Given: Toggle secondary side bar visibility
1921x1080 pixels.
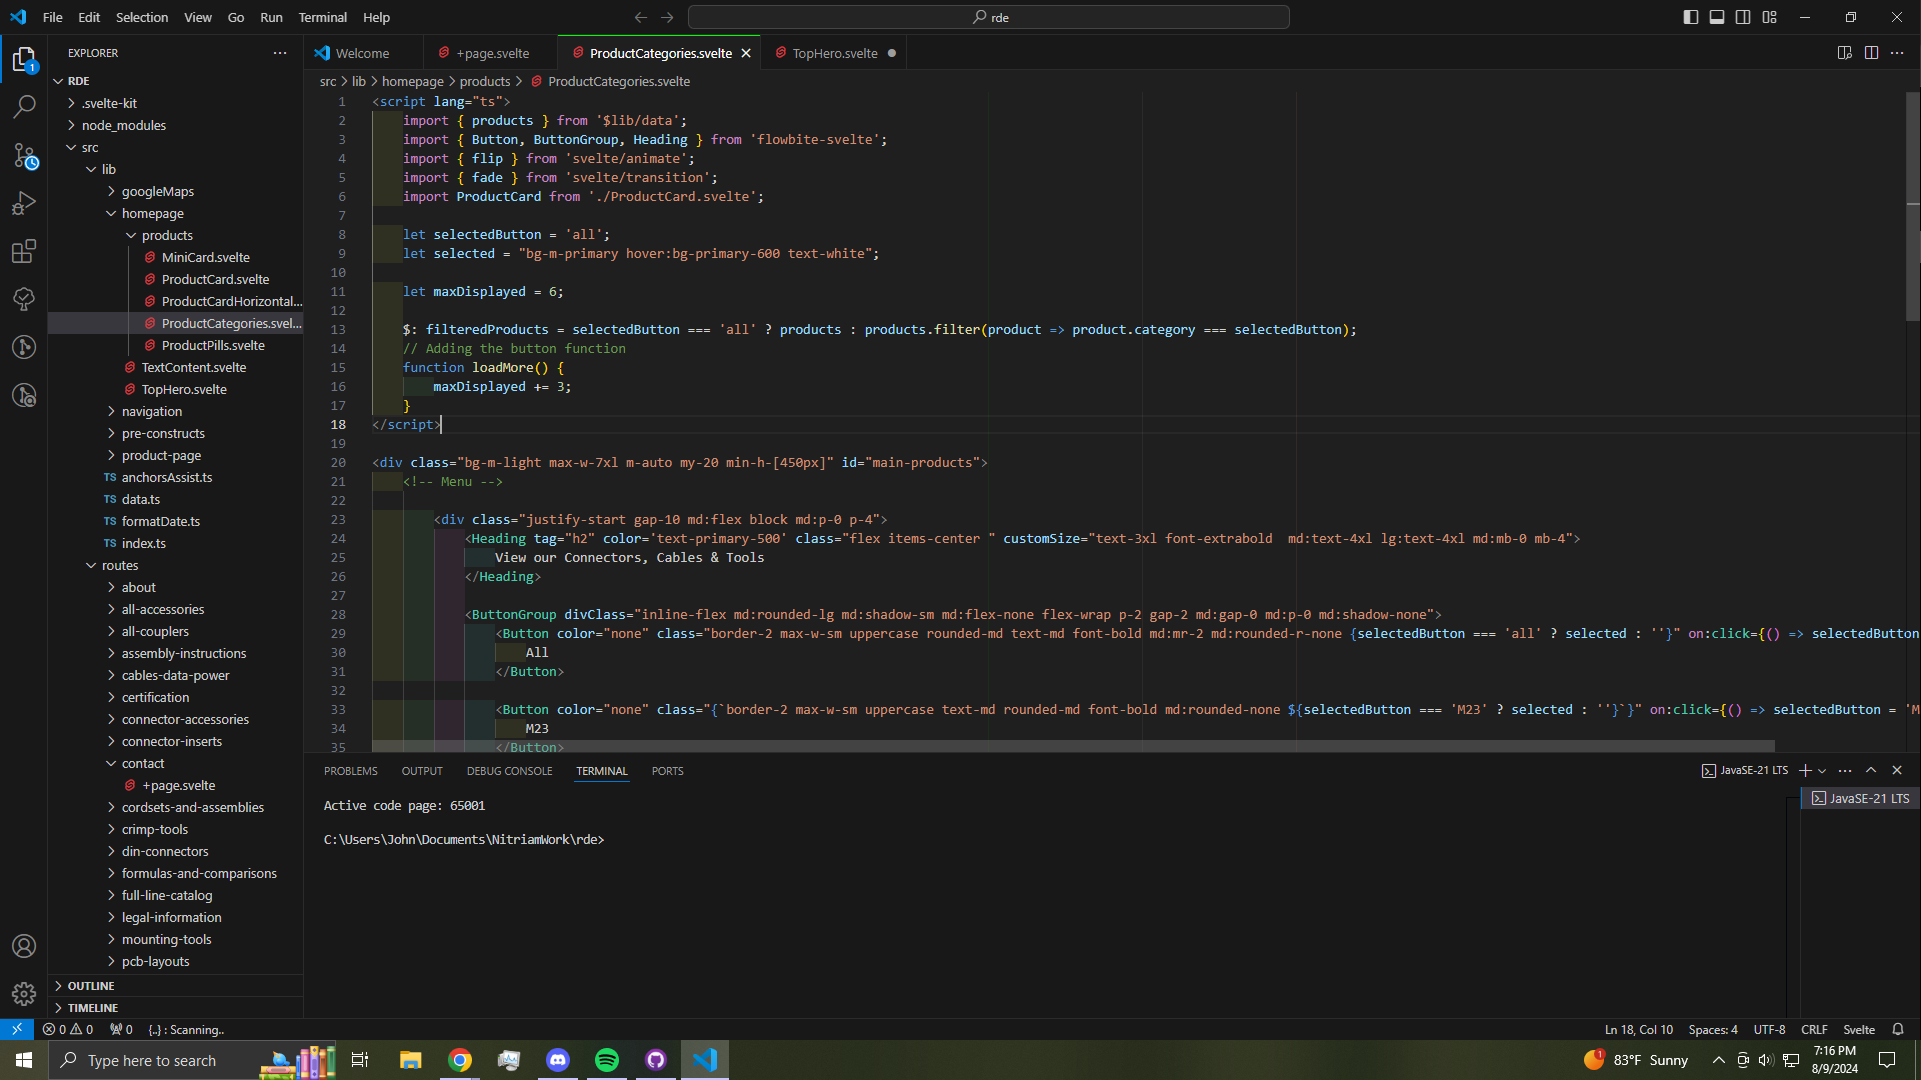Looking at the screenshot, I should click(1743, 17).
